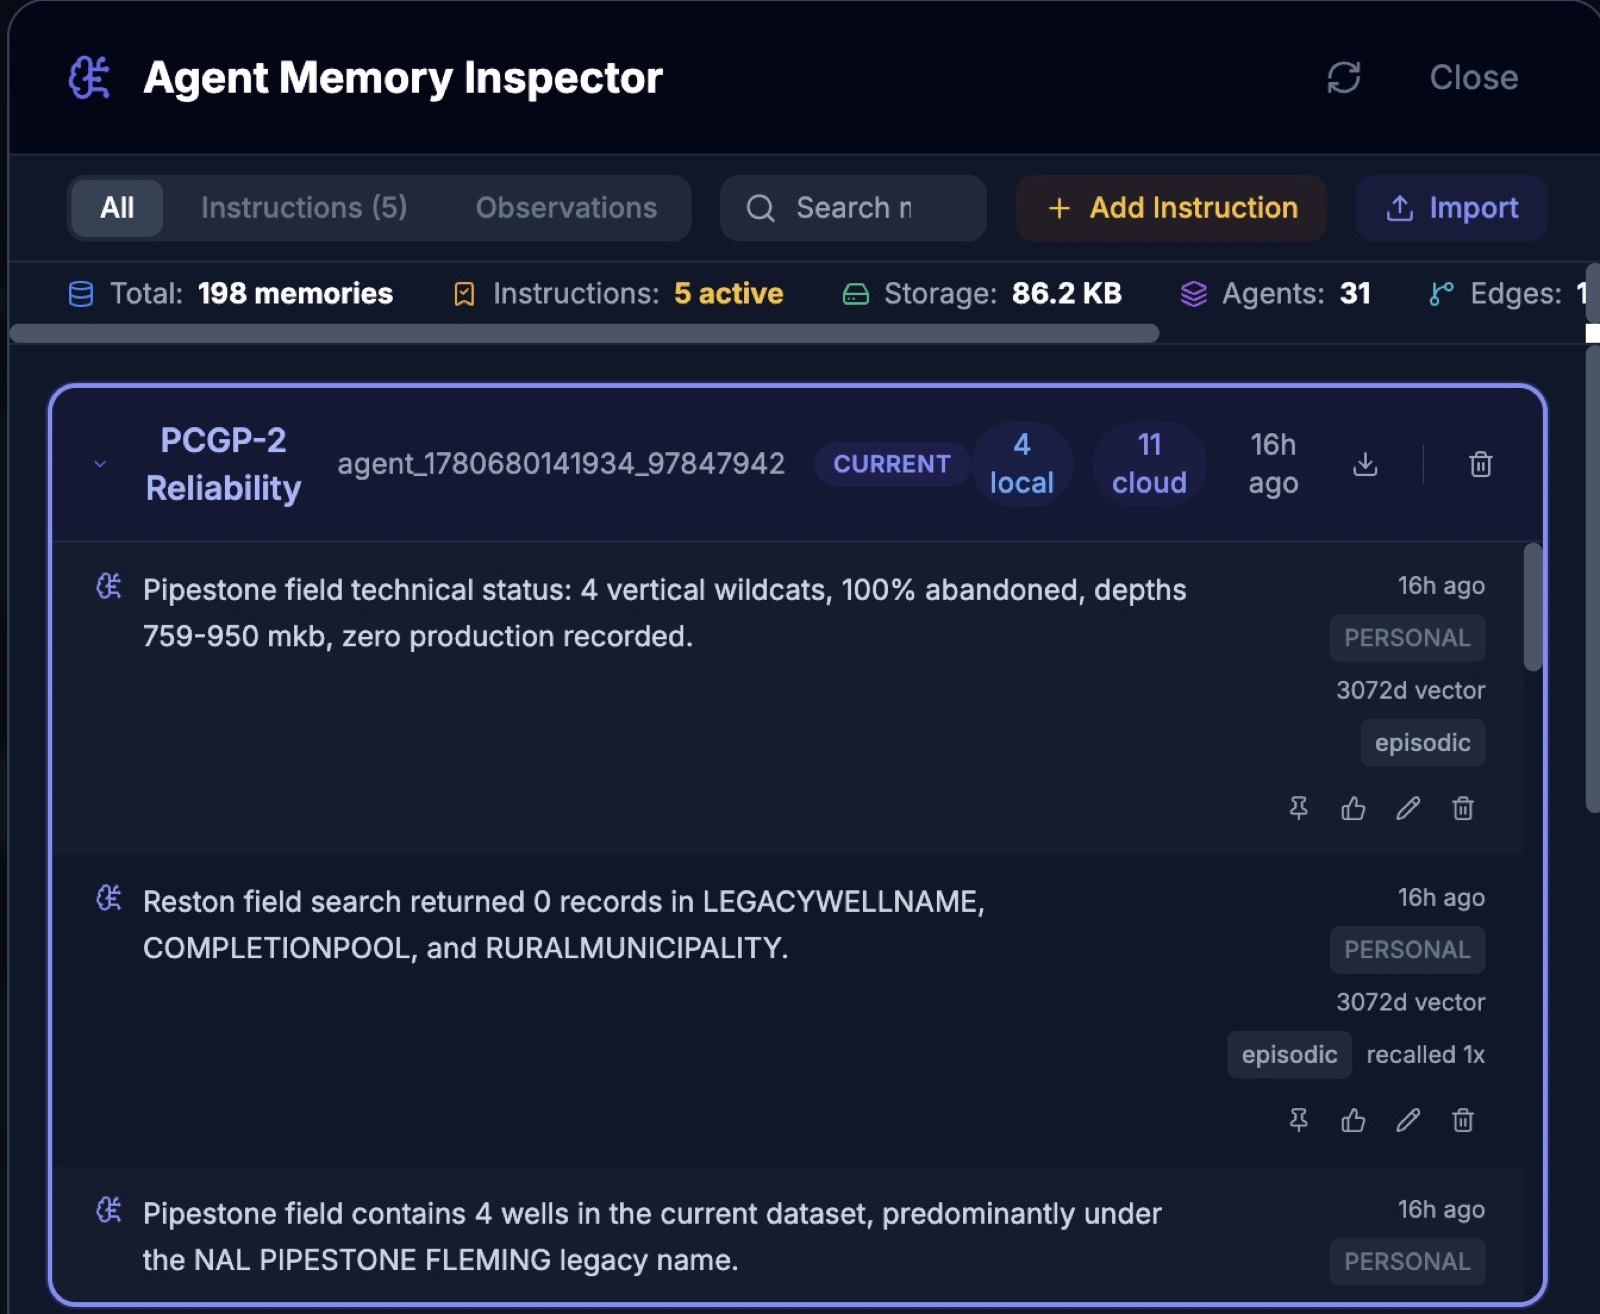Close the Agent Memory Inspector
The image size is (1600, 1314).
coord(1473,78)
